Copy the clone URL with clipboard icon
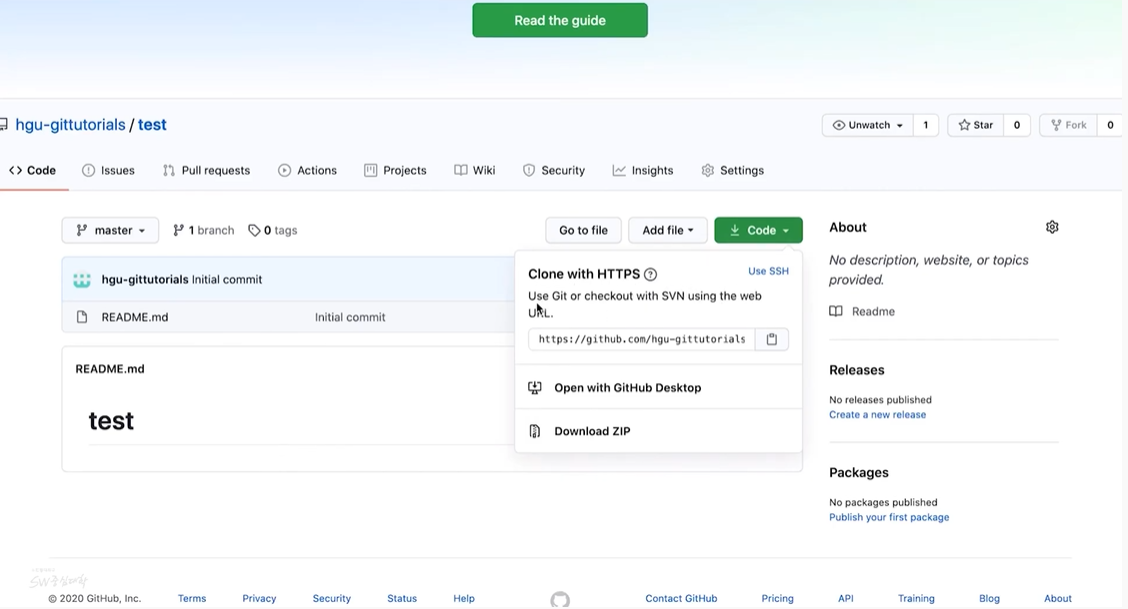Screen dimensions: 1128x609 tap(771, 339)
